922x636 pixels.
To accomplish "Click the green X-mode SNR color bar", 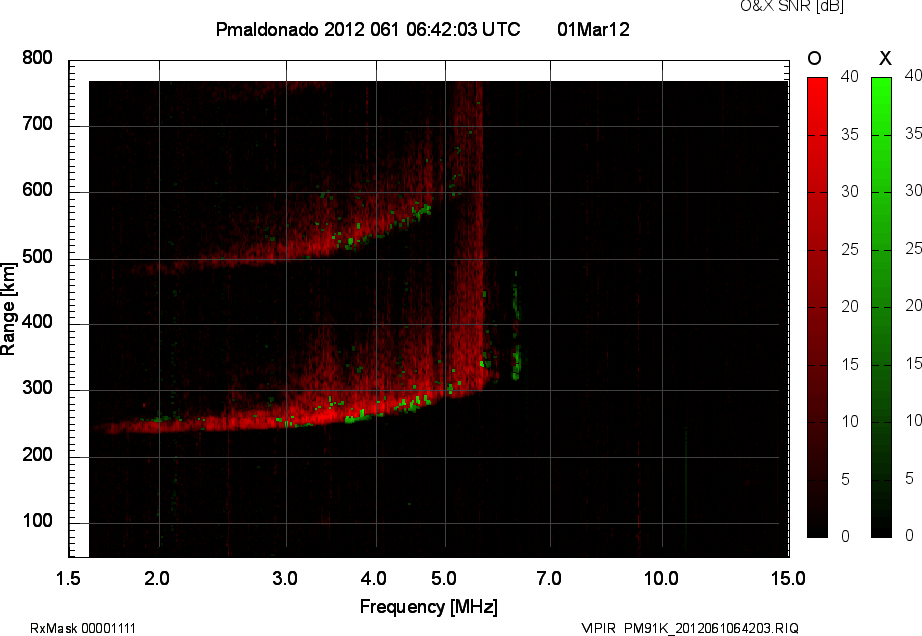I will click(x=881, y=307).
